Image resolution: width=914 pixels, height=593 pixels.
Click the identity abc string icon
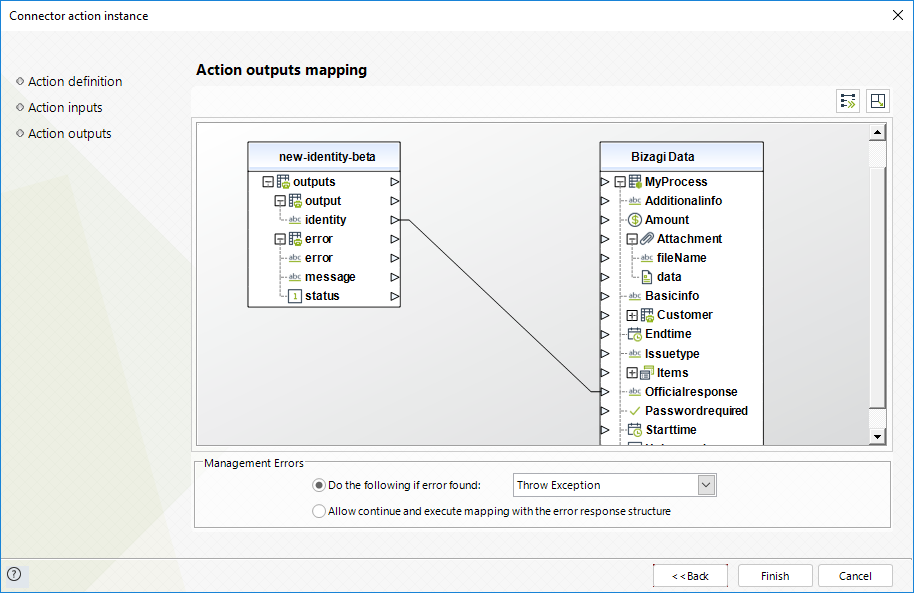295,220
